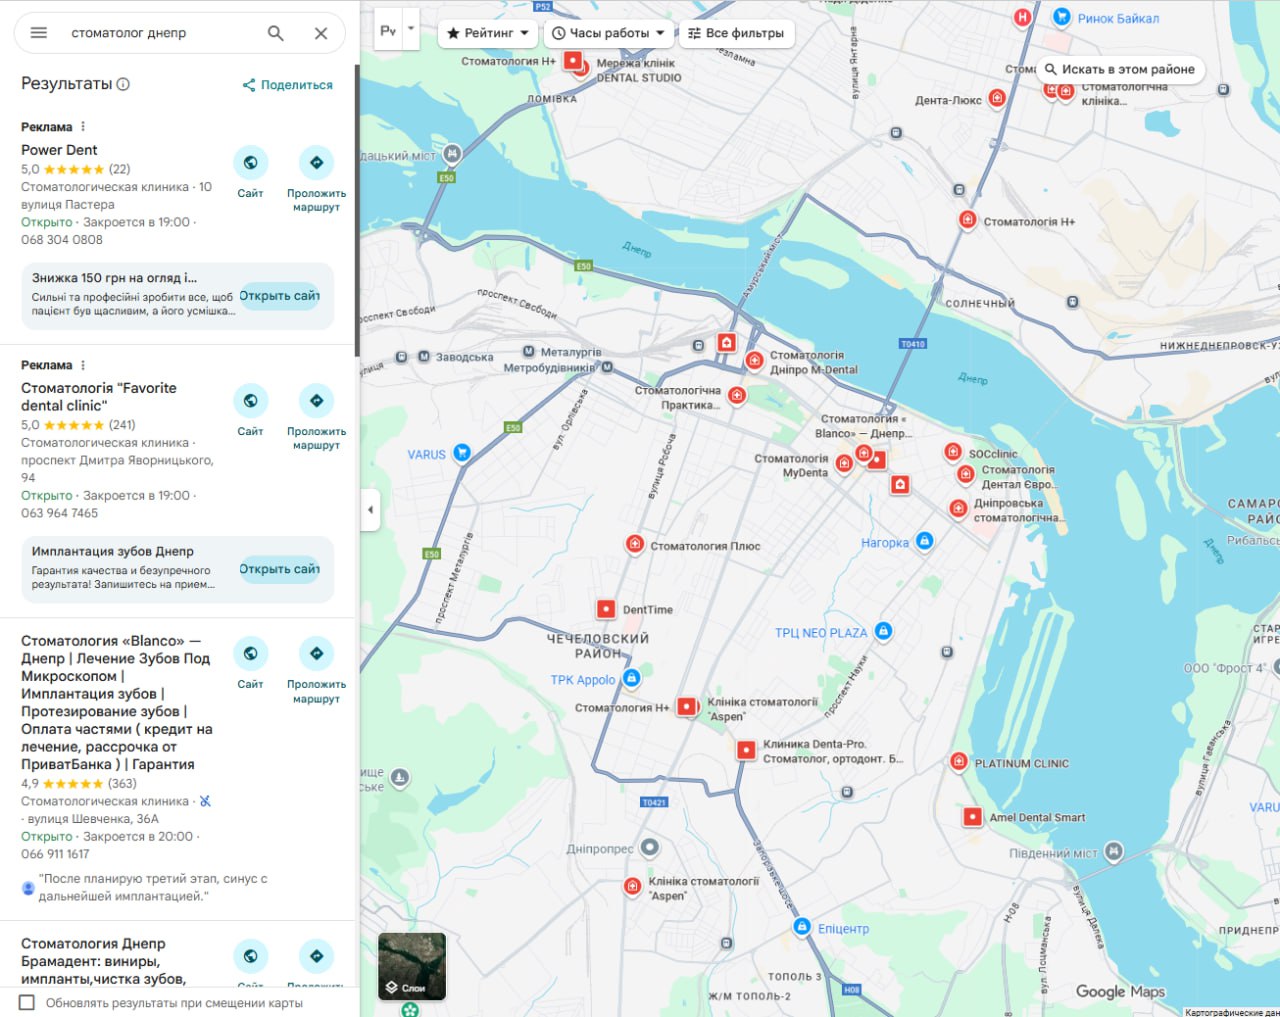Click the info icon next to Результаты
The width and height of the screenshot is (1280, 1017).
pyautogui.click(x=122, y=84)
